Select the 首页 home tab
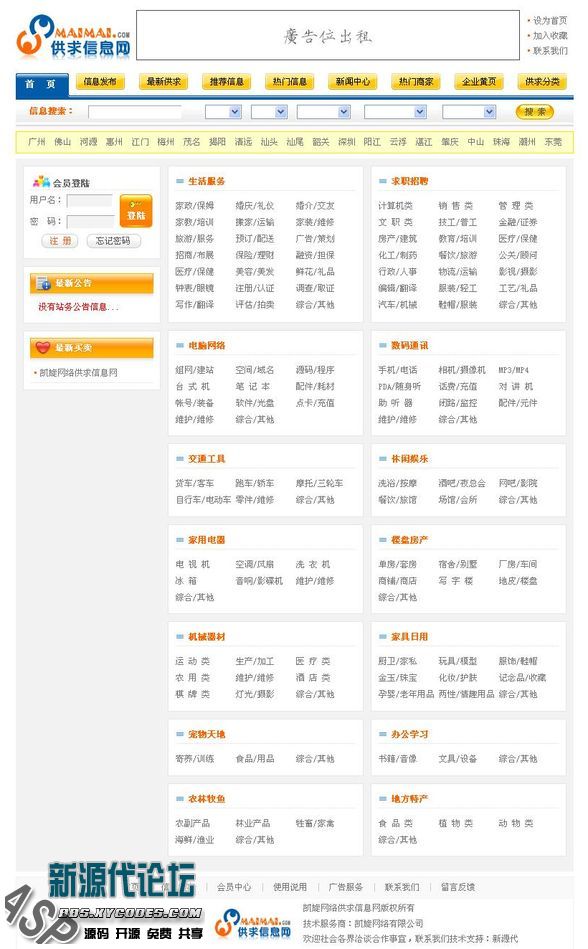588x949 pixels. 42,85
